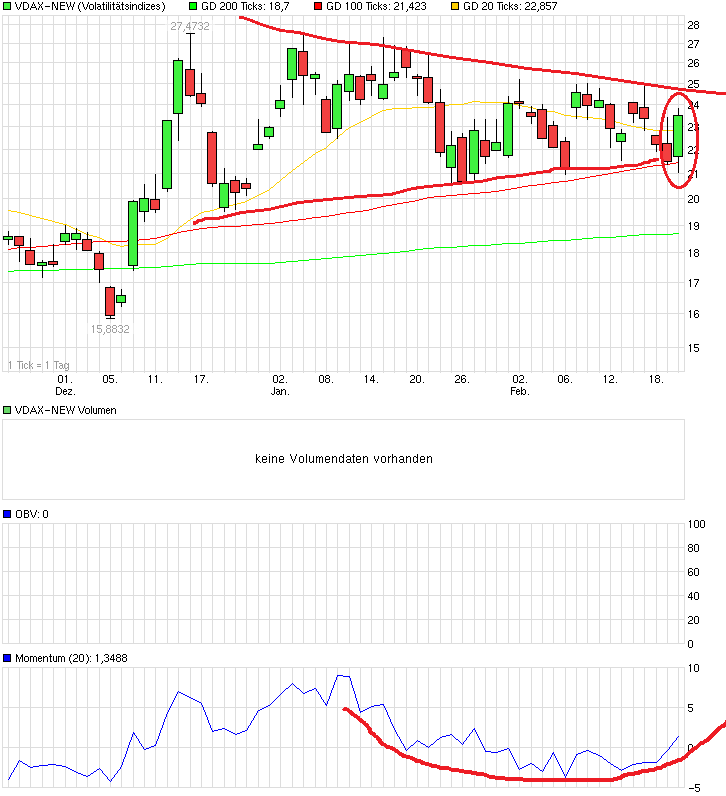Click the OBV axis value 100
The height and width of the screenshot is (796, 726).
pos(696,524)
